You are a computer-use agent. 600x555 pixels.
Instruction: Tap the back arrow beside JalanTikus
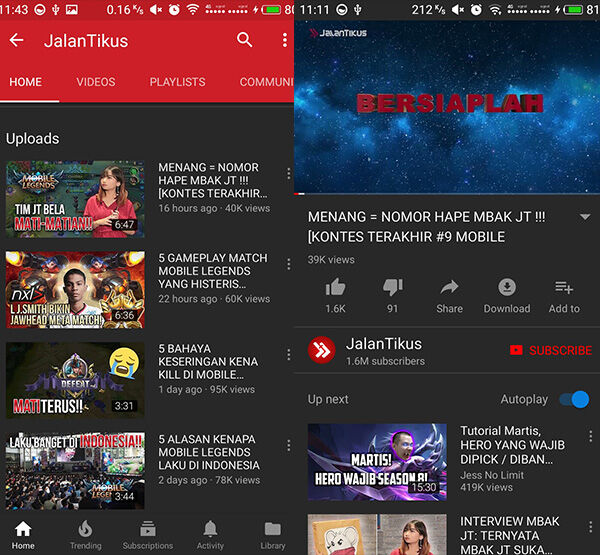point(16,40)
